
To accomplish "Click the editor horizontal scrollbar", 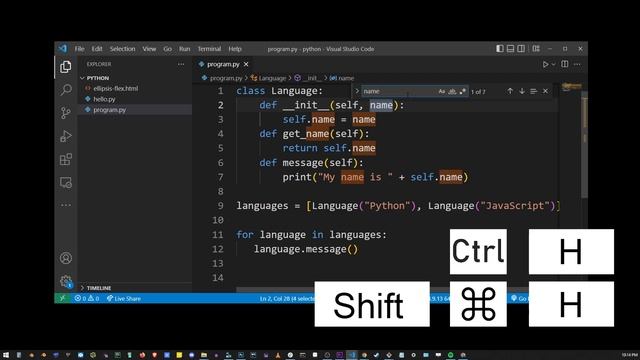I will click(x=275, y=289).
